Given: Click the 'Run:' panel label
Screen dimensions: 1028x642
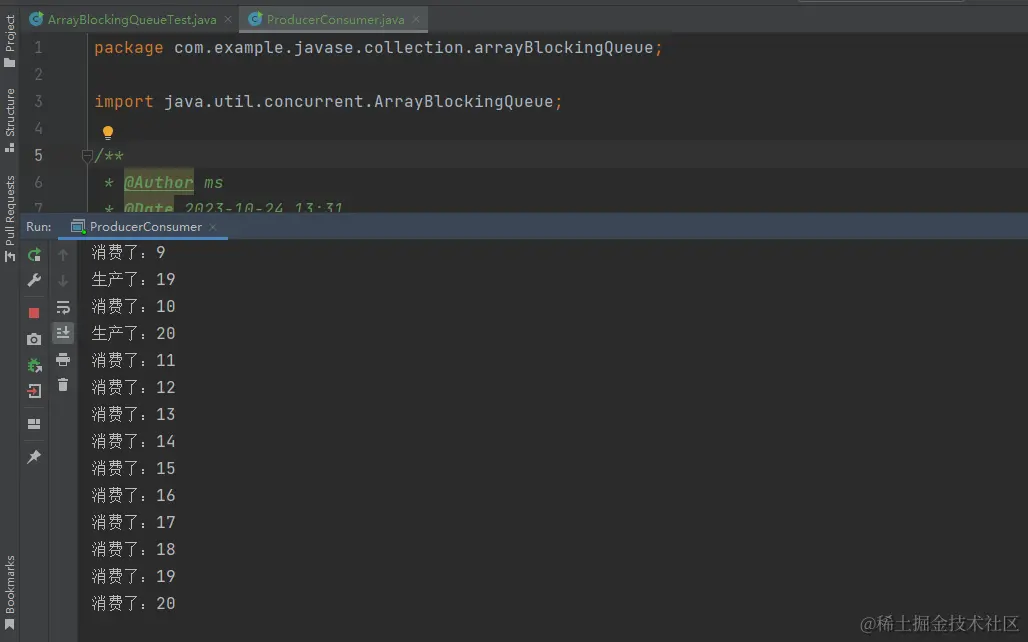Looking at the screenshot, I should [x=39, y=227].
